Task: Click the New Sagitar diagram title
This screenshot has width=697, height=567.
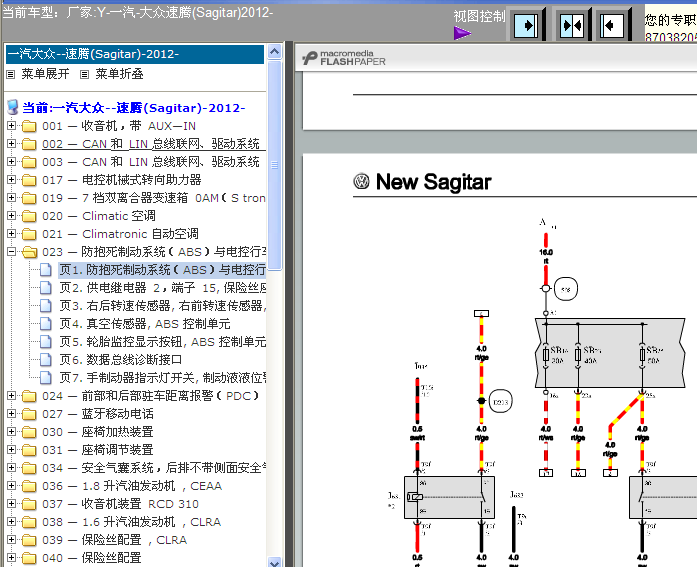Action: click(433, 182)
